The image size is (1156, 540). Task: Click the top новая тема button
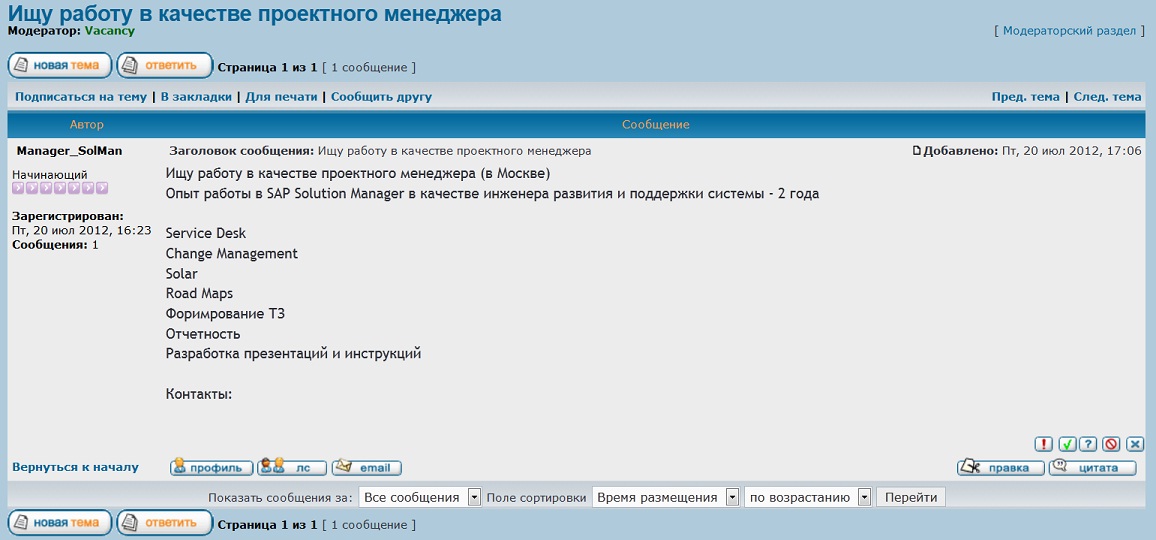59,66
